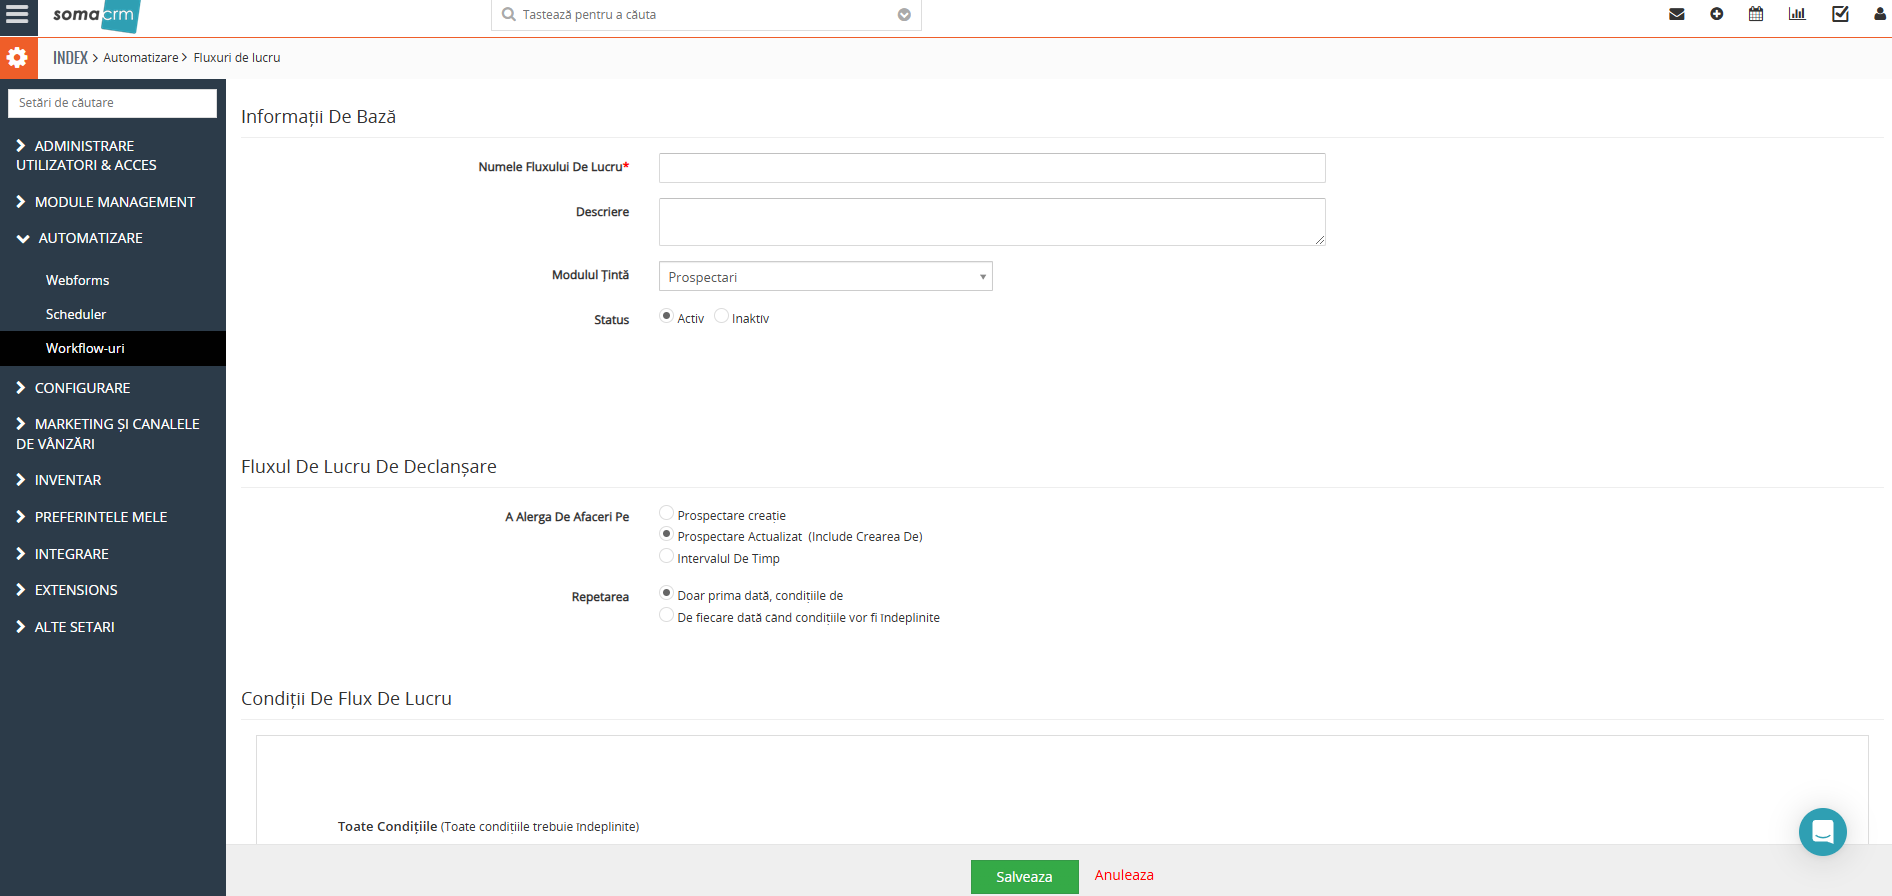1892x896 pixels.
Task: Select Prospectare Actualizat trigger option
Action: coord(666,534)
